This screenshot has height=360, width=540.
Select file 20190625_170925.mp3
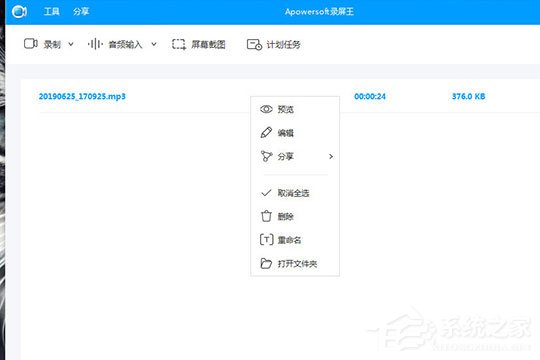click(82, 96)
